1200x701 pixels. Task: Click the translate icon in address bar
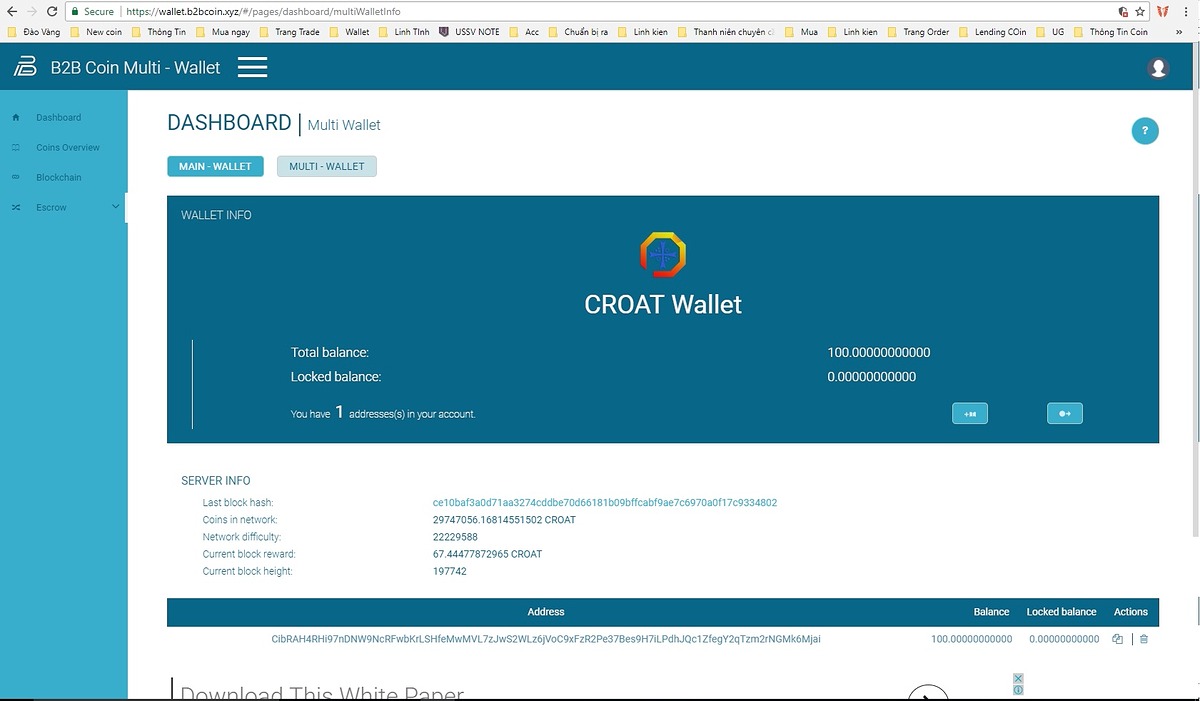pos(1123,11)
